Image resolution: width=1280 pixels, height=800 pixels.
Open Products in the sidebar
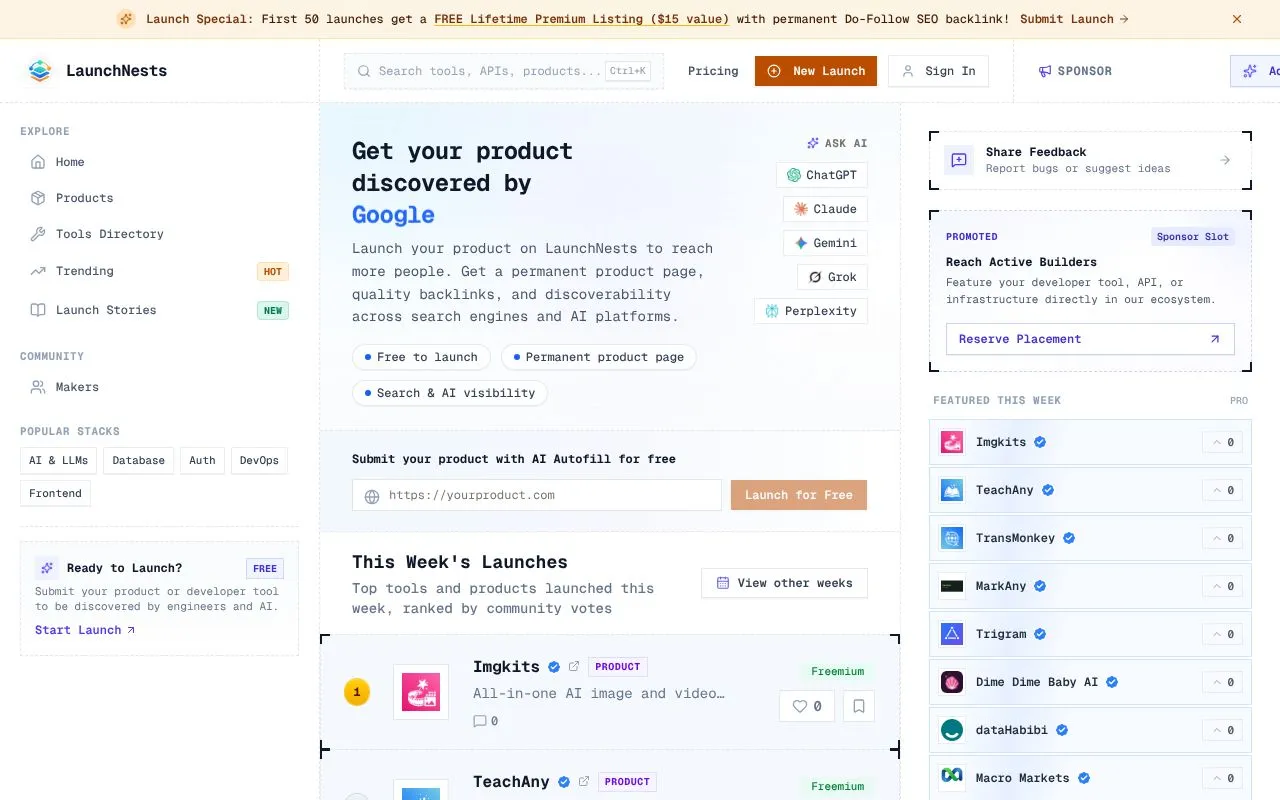(x=160, y=198)
